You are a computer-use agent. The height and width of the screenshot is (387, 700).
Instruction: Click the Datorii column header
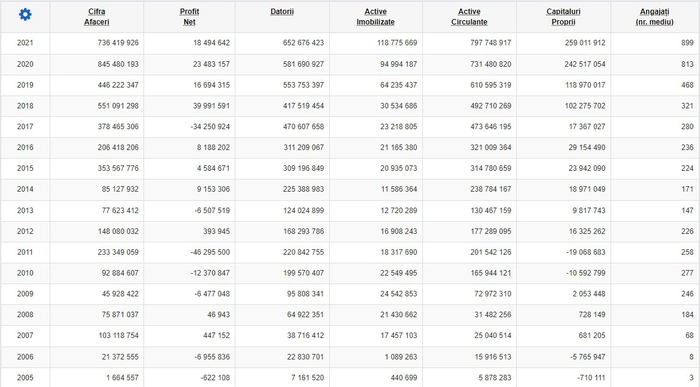pyautogui.click(x=282, y=12)
